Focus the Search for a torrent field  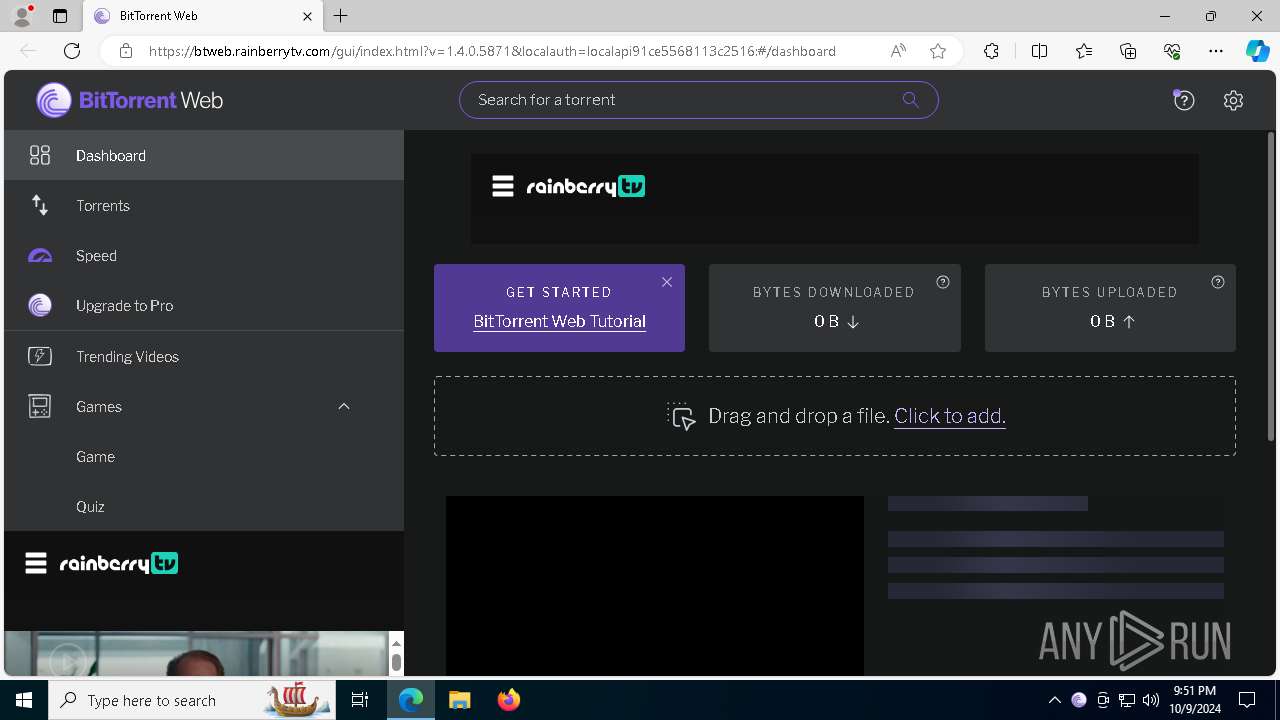[698, 99]
